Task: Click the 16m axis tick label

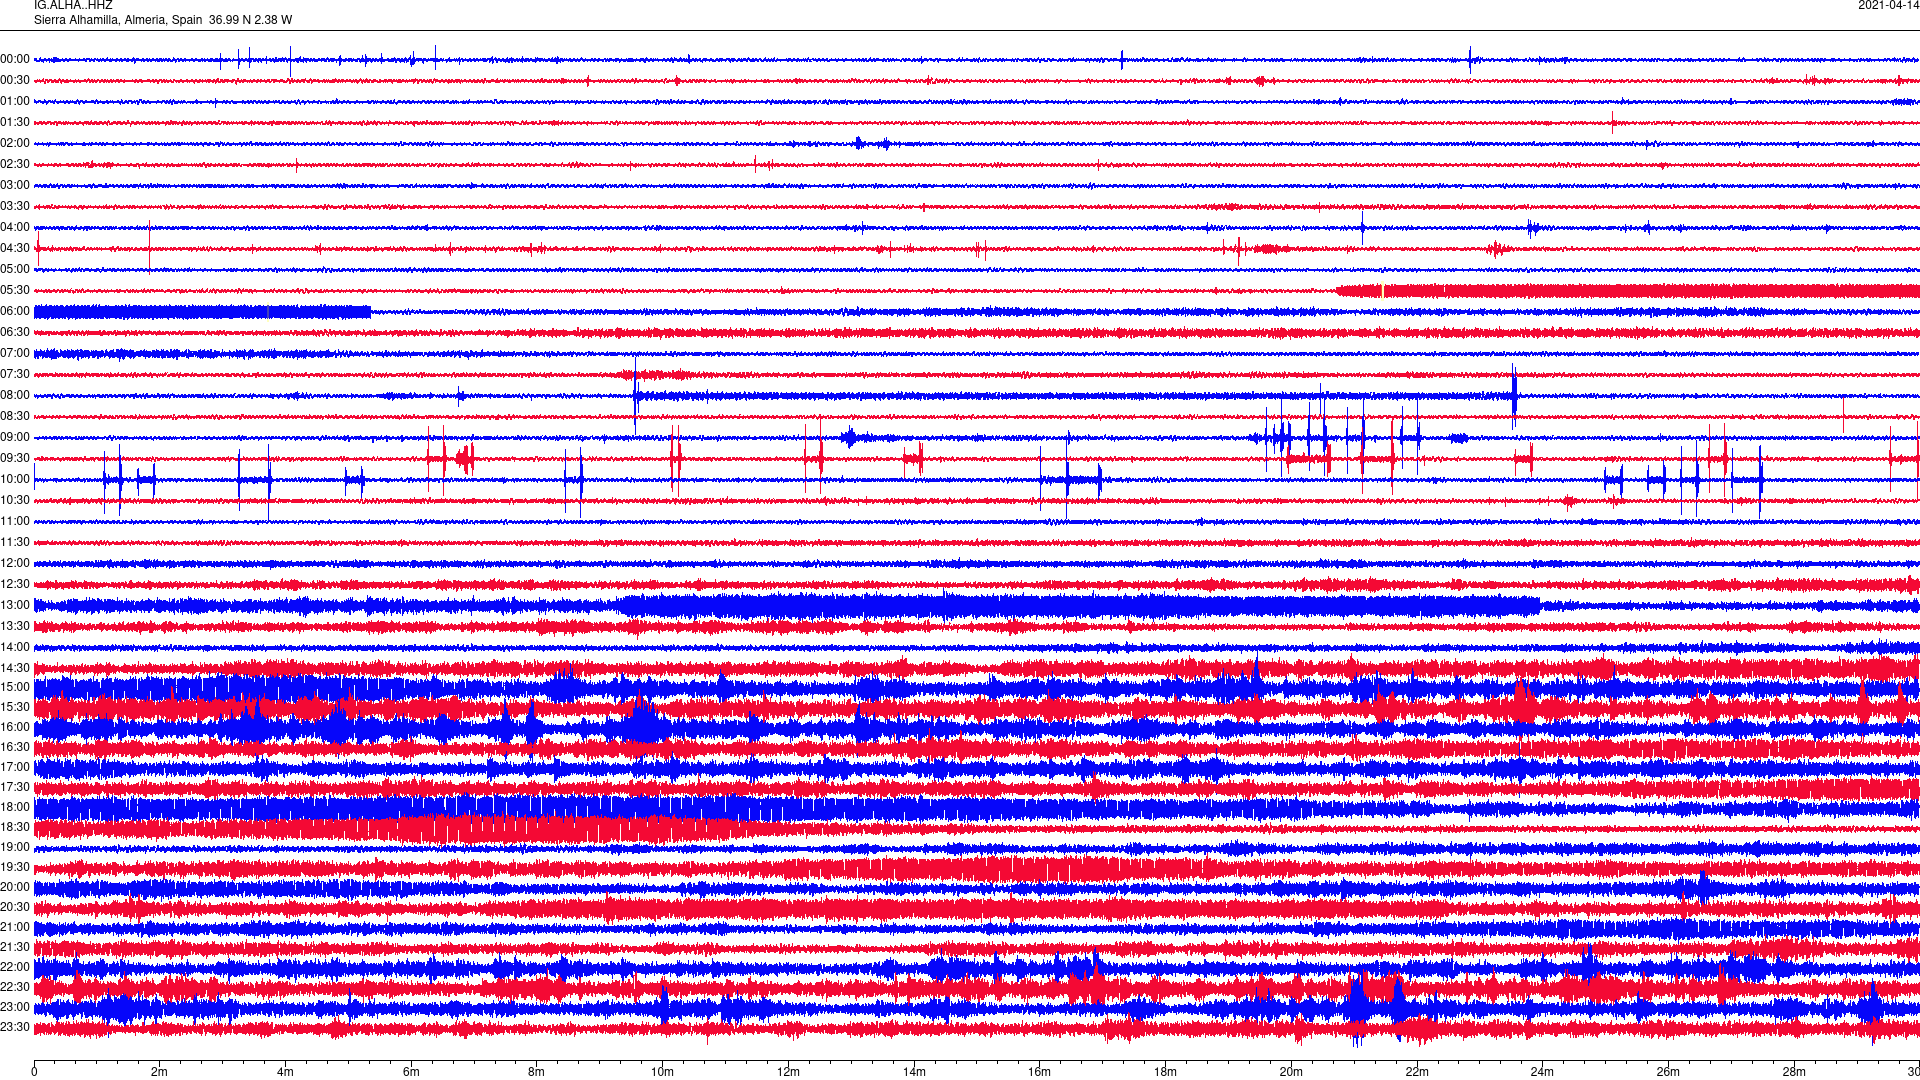Action: [x=1039, y=1072]
